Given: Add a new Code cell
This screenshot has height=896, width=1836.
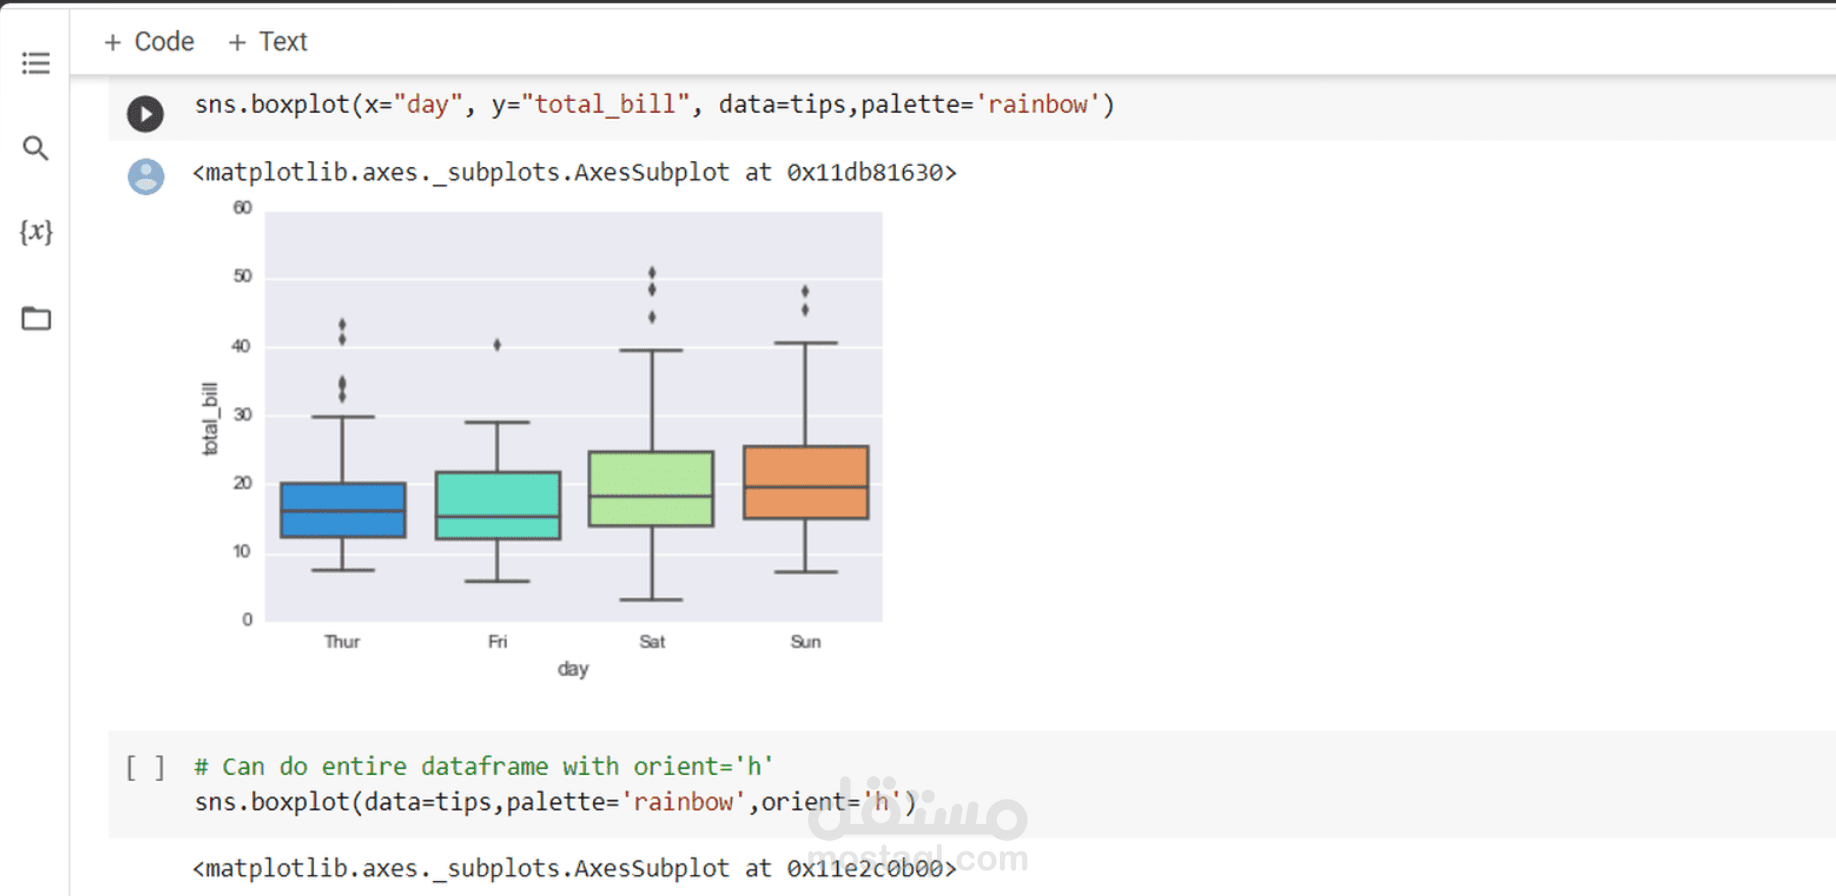Looking at the screenshot, I should click(x=149, y=41).
